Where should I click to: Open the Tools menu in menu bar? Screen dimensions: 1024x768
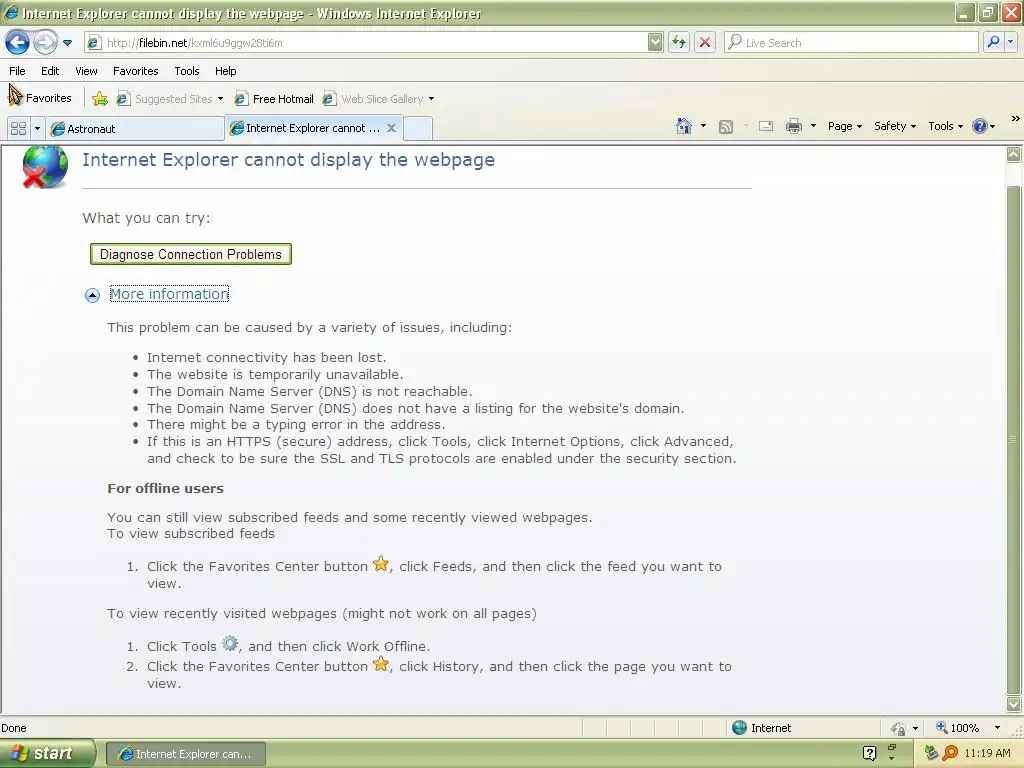[x=187, y=71]
